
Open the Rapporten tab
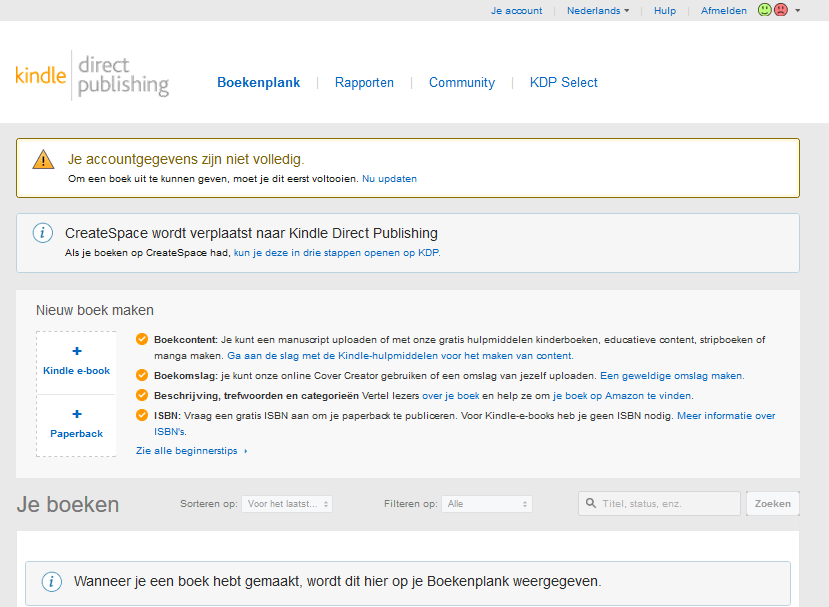pyautogui.click(x=364, y=82)
